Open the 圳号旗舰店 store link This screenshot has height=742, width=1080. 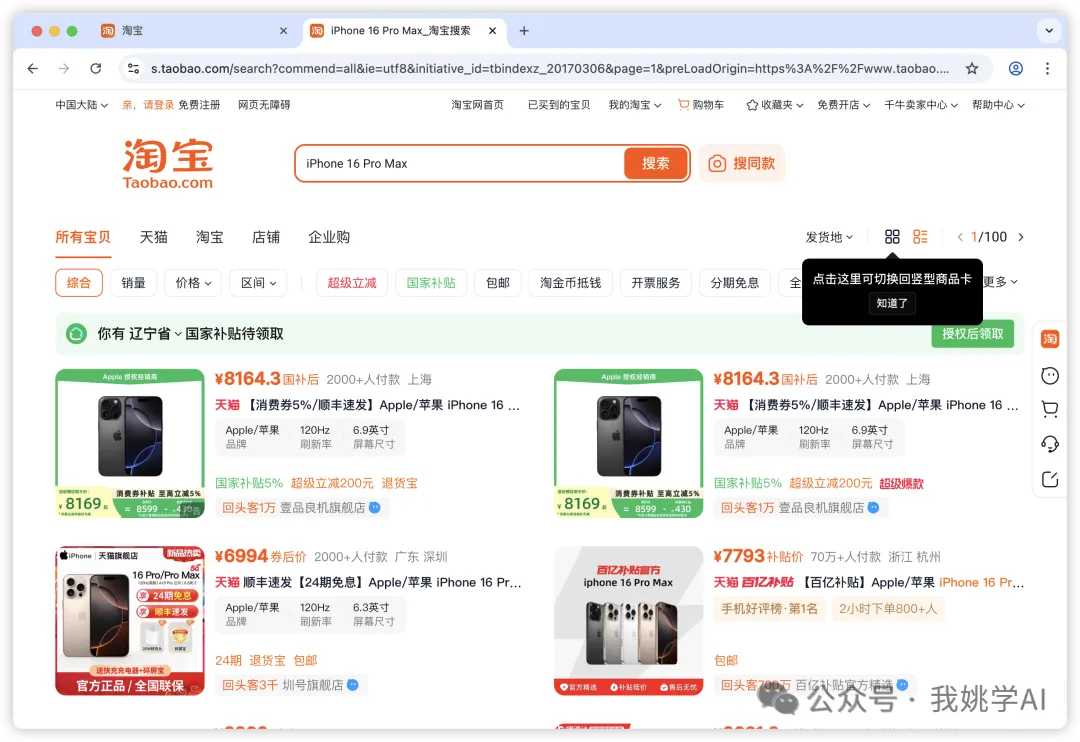tap(313, 685)
